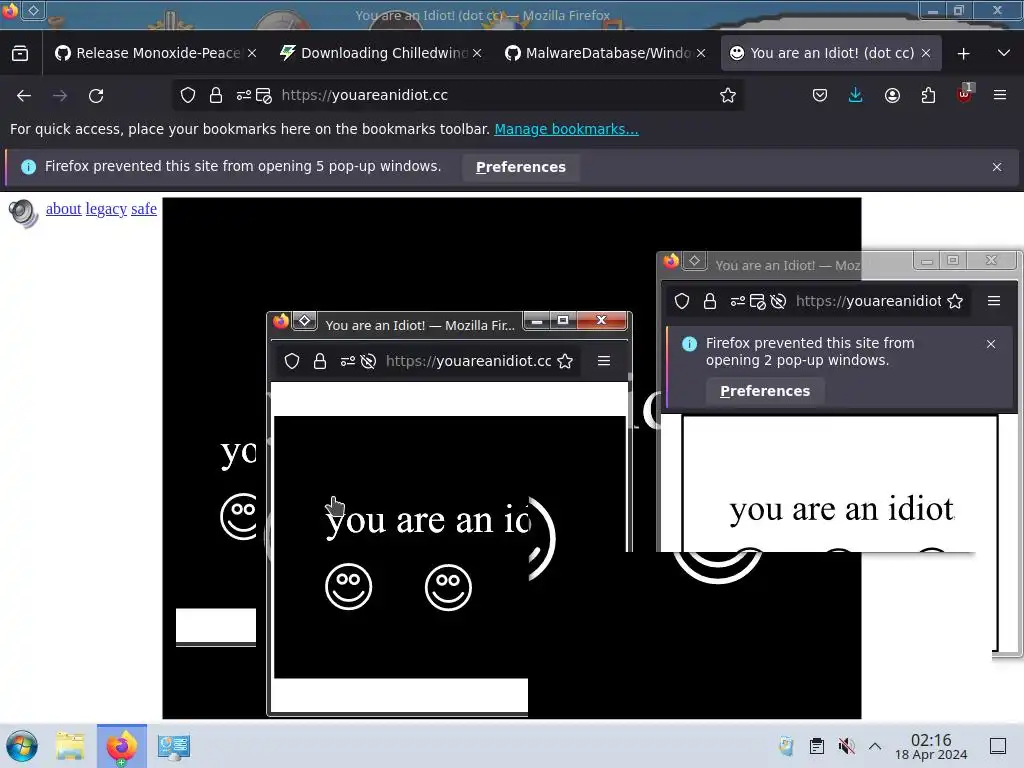Expand the list all tabs dropdown

pos(1004,54)
